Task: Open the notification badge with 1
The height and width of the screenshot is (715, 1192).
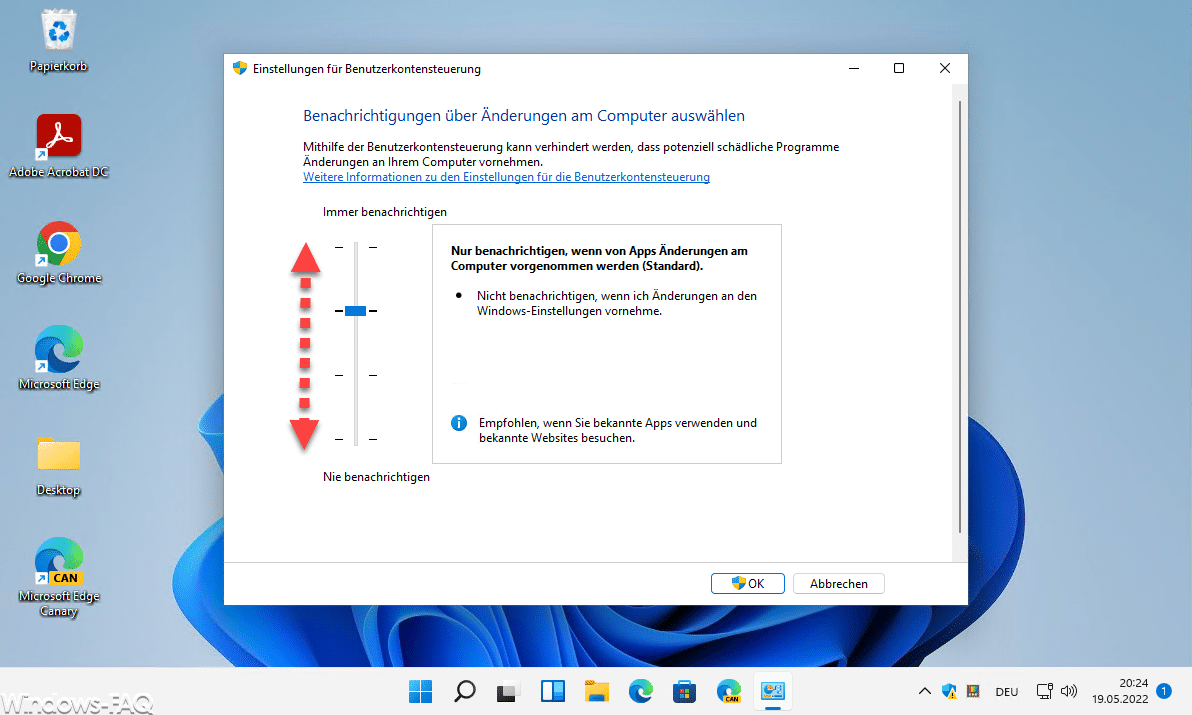Action: pos(1164,691)
